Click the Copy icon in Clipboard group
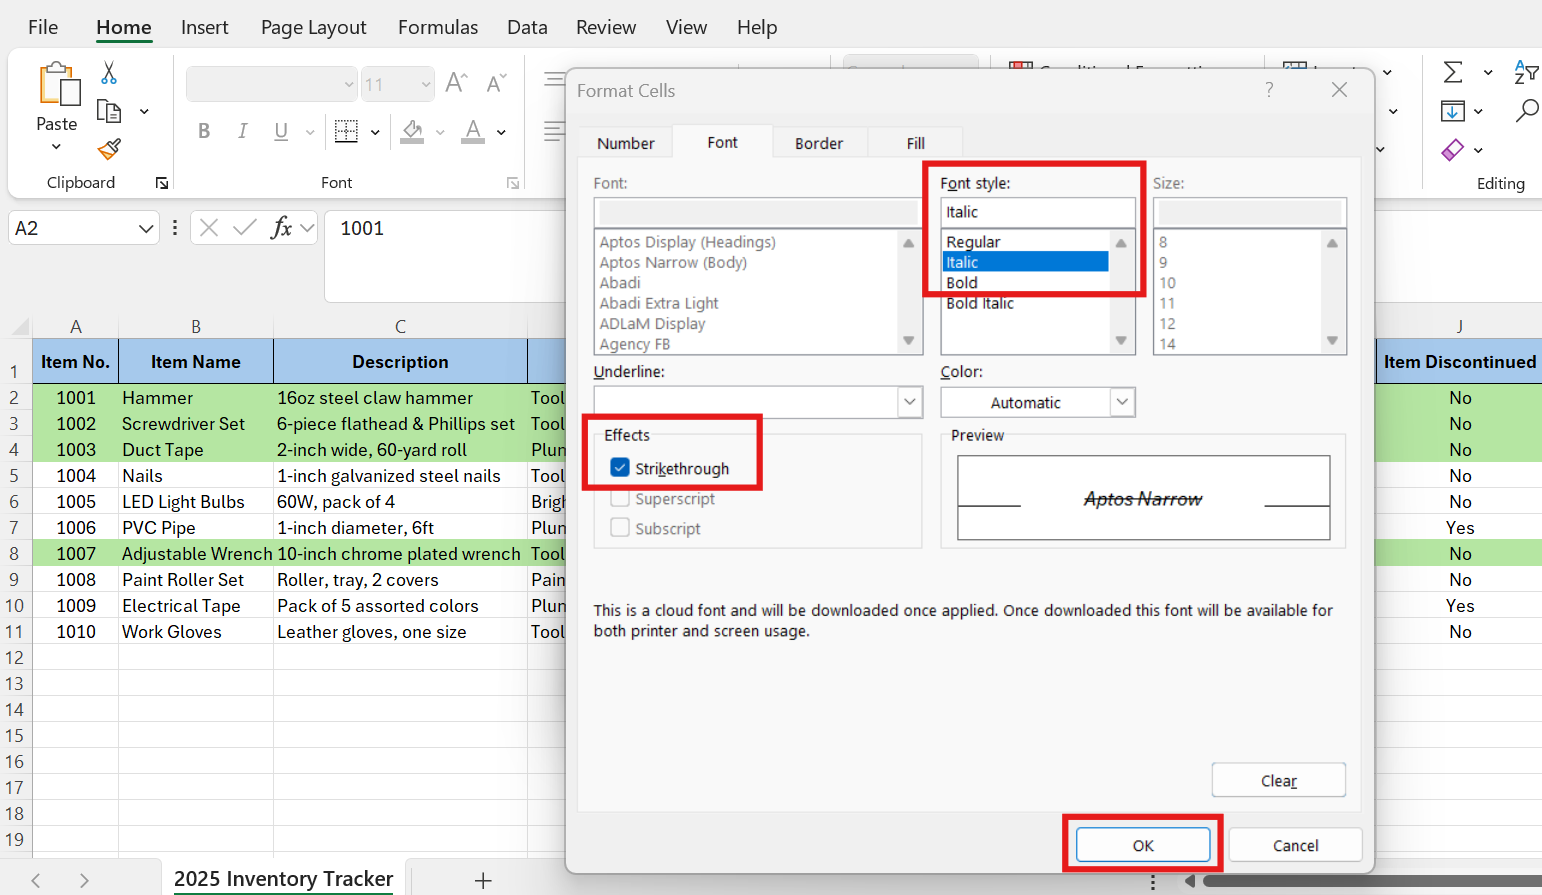The height and width of the screenshot is (895, 1542). (x=109, y=111)
